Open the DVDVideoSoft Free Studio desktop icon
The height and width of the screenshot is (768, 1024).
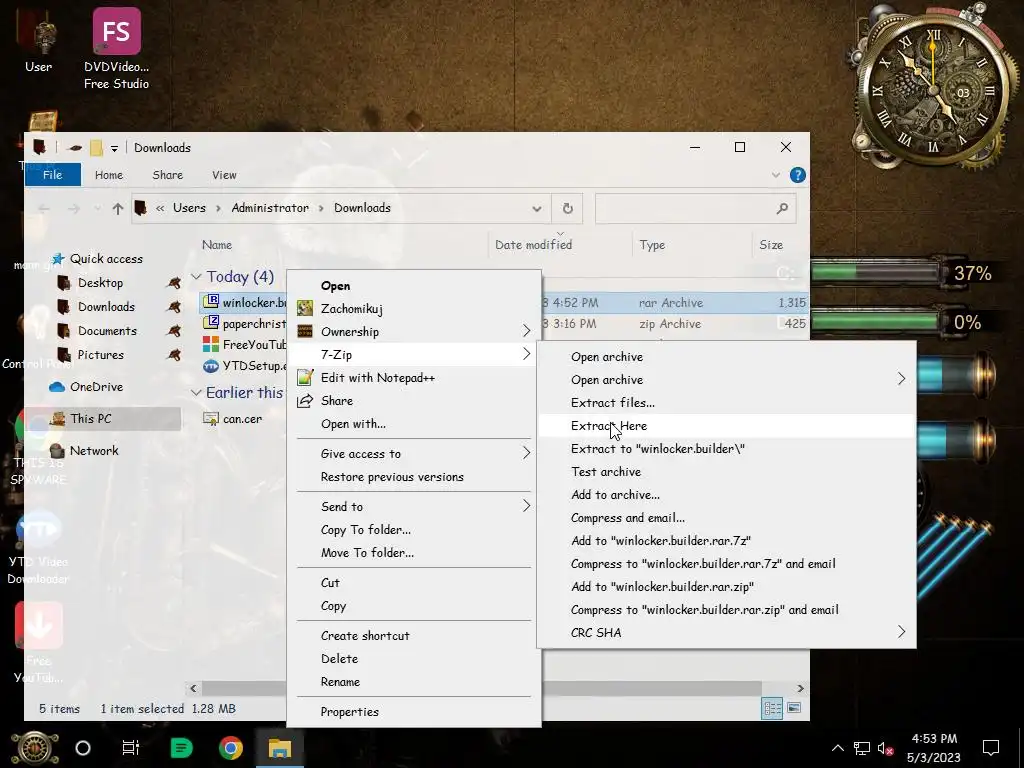click(x=116, y=48)
